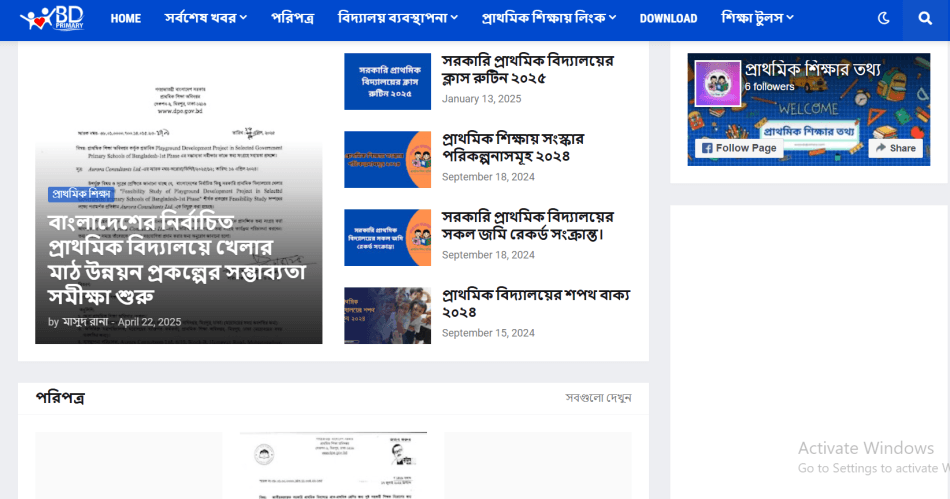Click the শপথ বাক্য ২০২৪ article thumbnail

coord(387,315)
